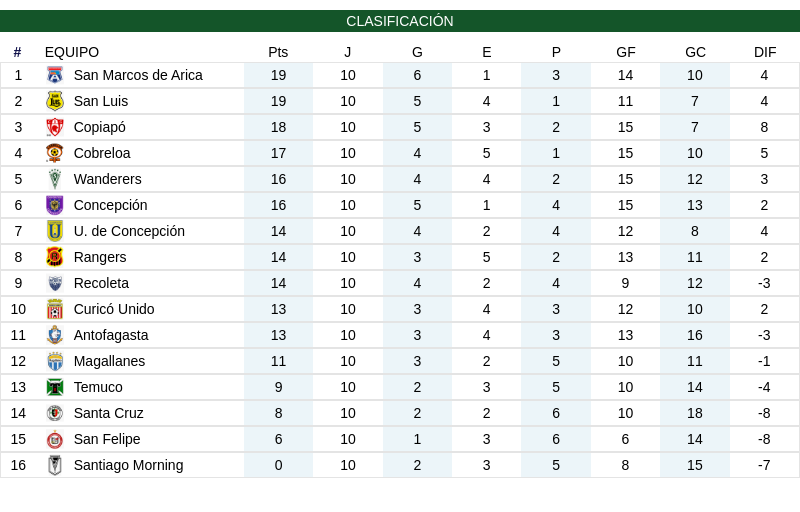Image resolution: width=800 pixels, height=512 pixels.
Task: Sort by the DIF column header
Action: 765,52
